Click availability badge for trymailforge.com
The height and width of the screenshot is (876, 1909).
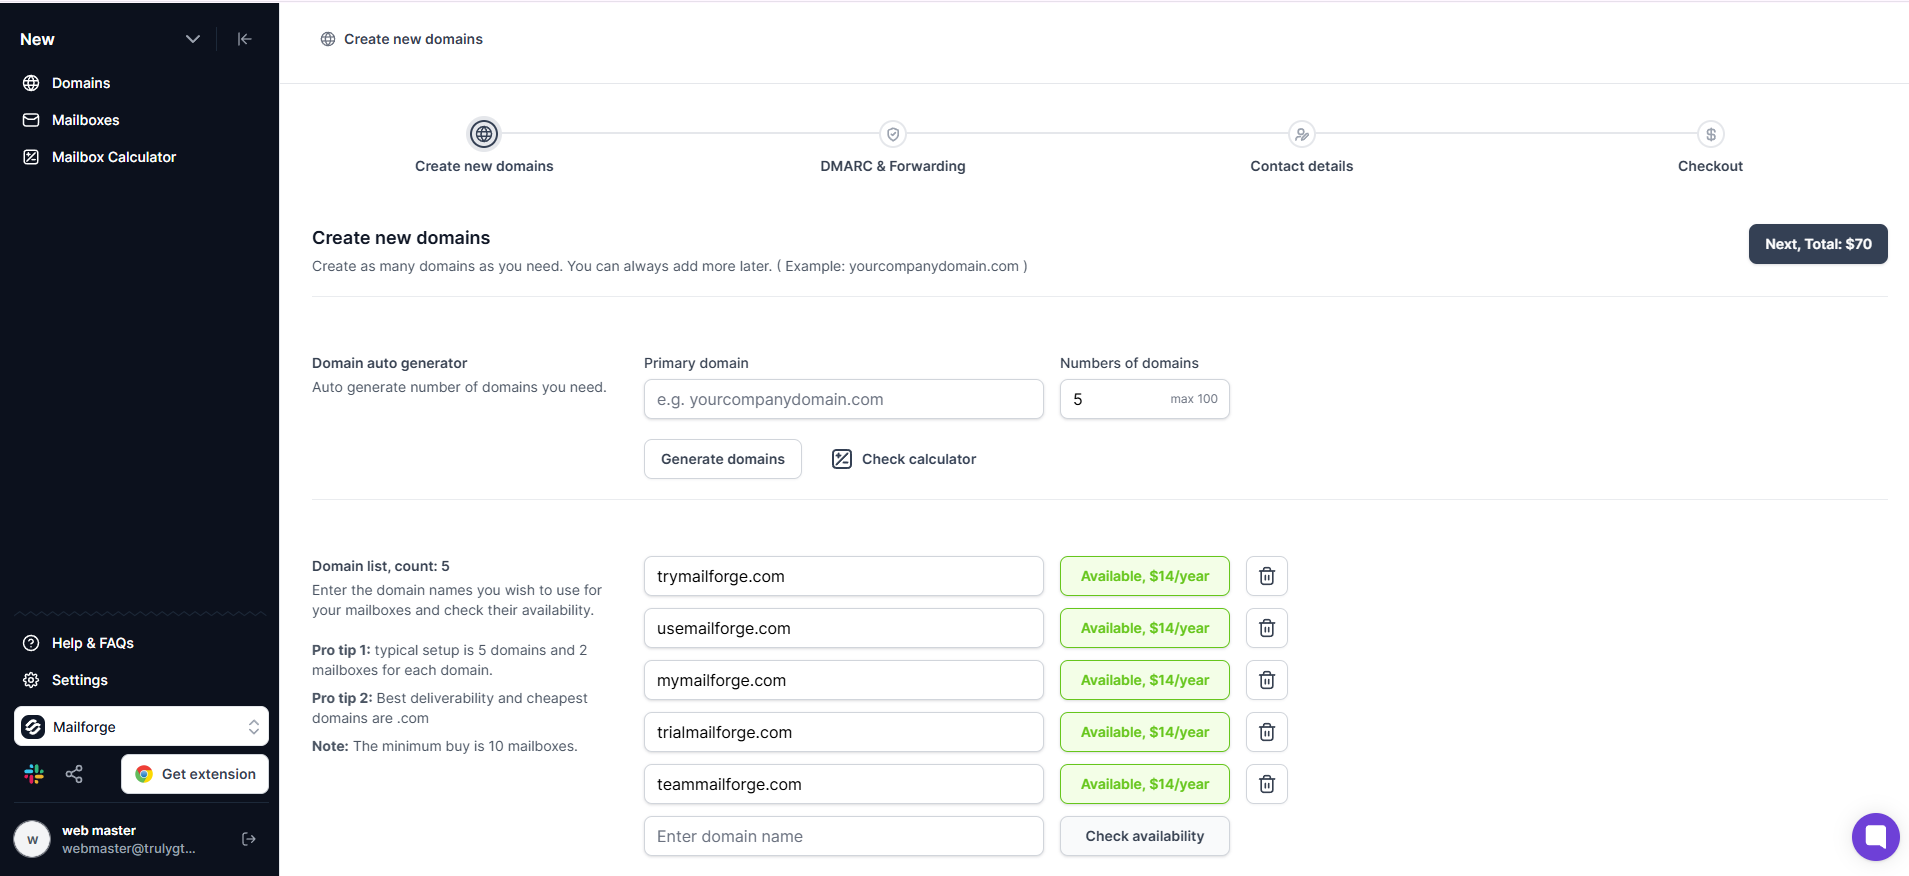point(1145,576)
